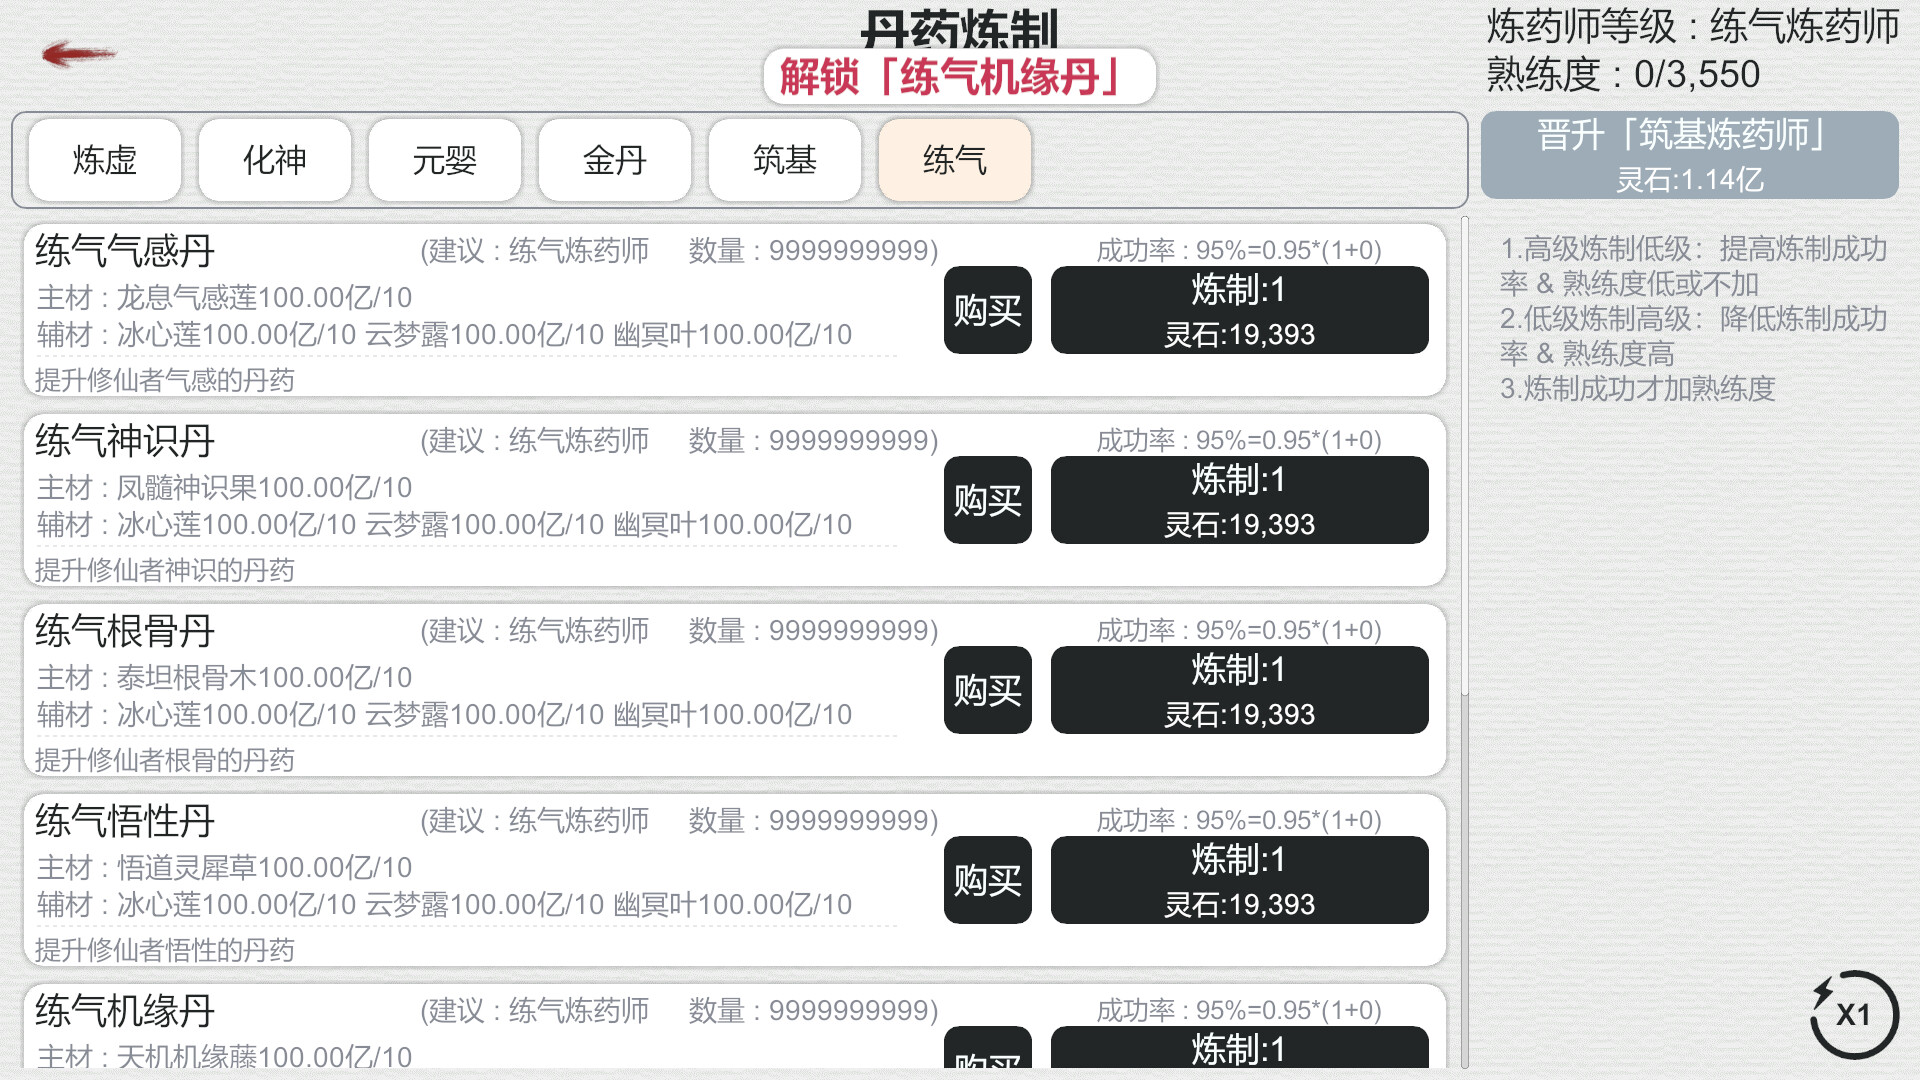Click 购买 for 练气神识丹
This screenshot has height=1080, width=1920.
point(987,500)
